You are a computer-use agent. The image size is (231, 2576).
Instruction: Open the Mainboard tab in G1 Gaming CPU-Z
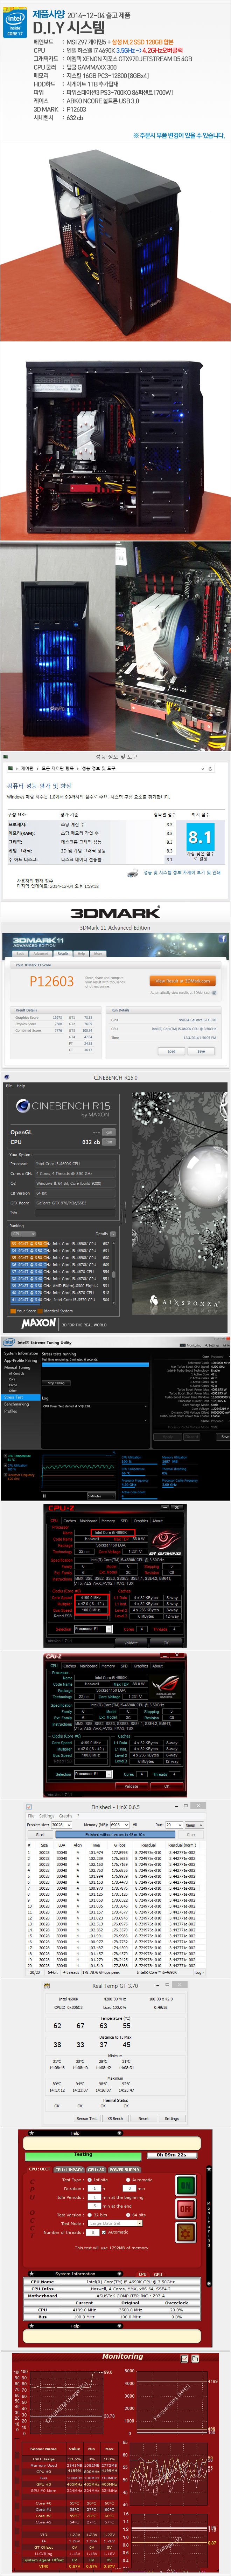point(89,1521)
